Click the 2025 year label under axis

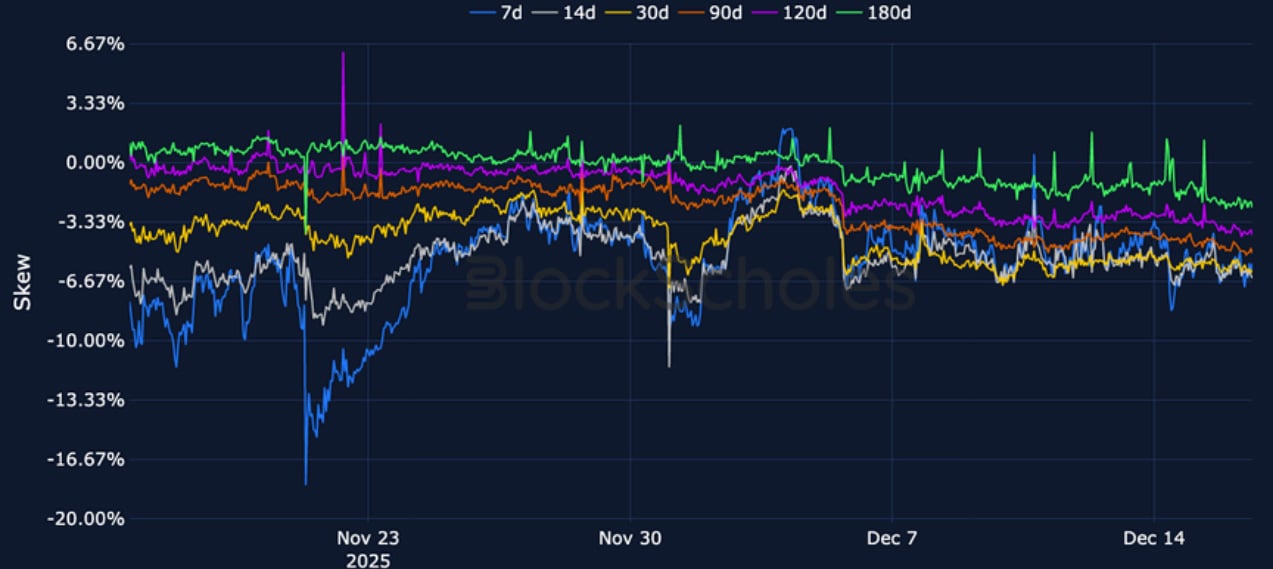369,560
